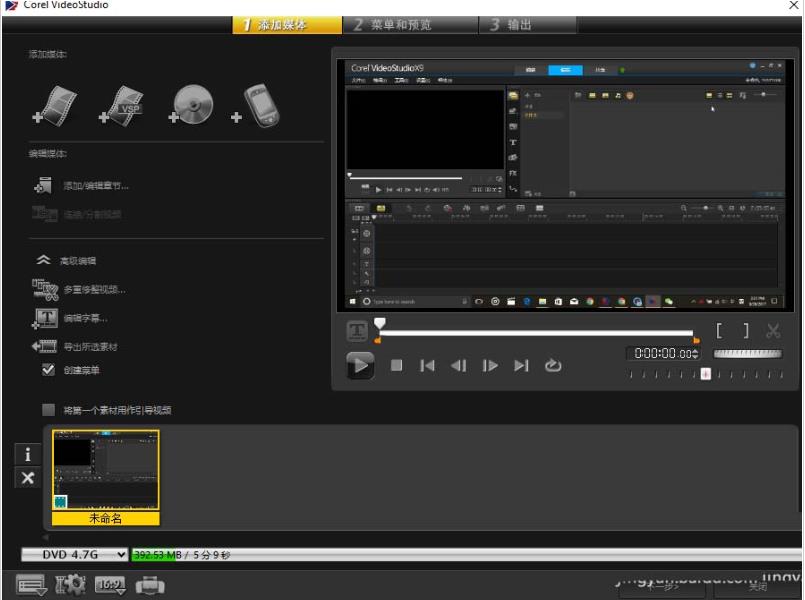The image size is (805, 600).
Task: Open the DVD 4.7G disc size dropdown
Action: [x=75, y=554]
